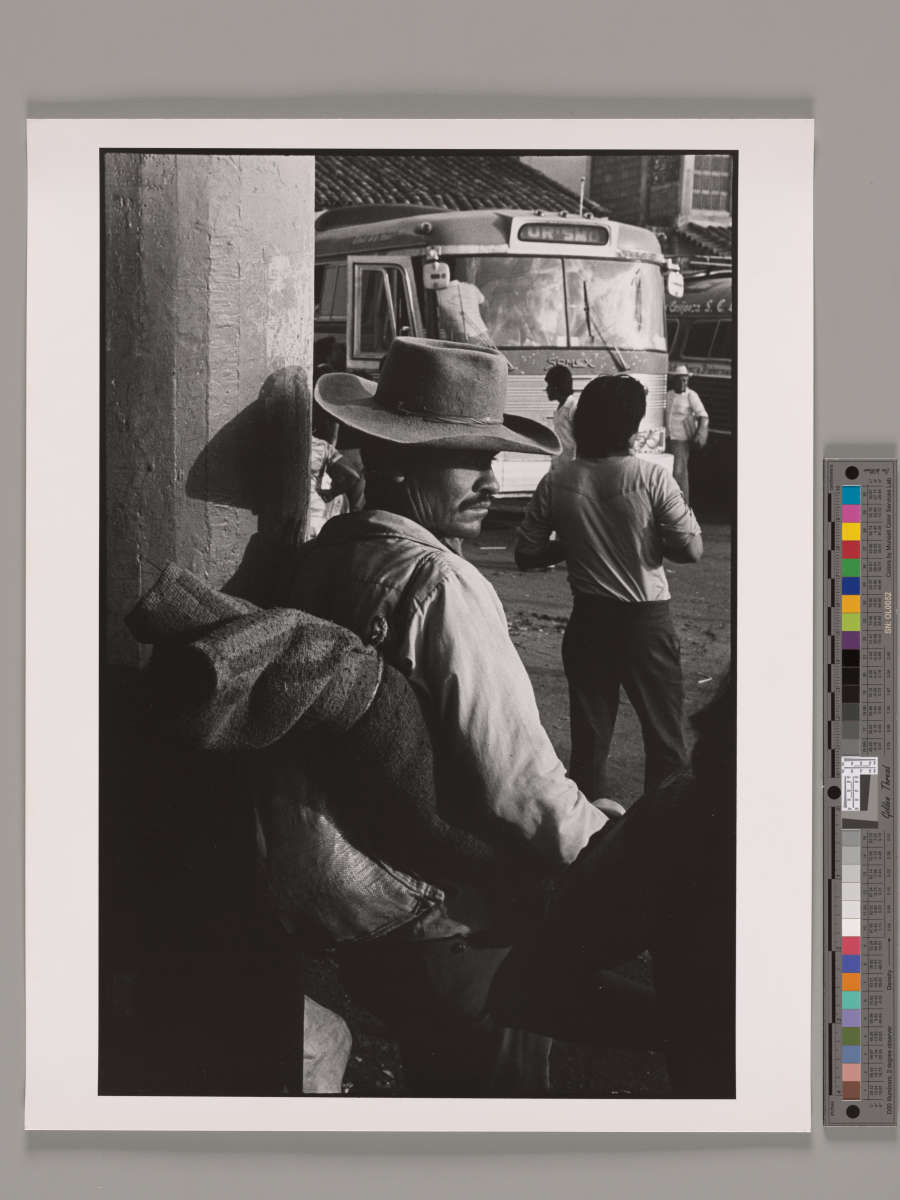Click the bus side mirror by the door

[436, 275]
